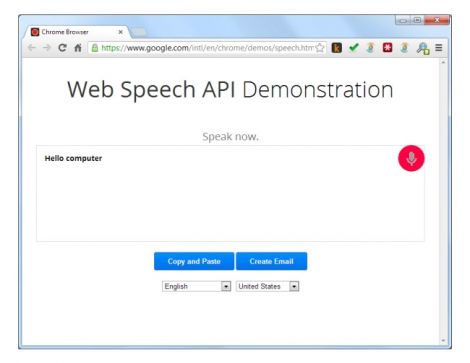The width and height of the screenshot is (470, 363).
Task: Open the red asterisk extension icon
Action: [387, 48]
